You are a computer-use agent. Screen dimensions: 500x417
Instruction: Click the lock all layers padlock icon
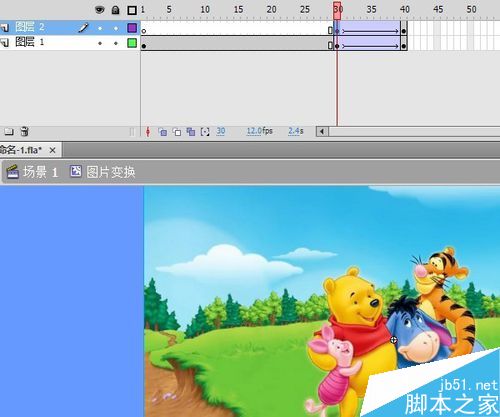pyautogui.click(x=115, y=10)
